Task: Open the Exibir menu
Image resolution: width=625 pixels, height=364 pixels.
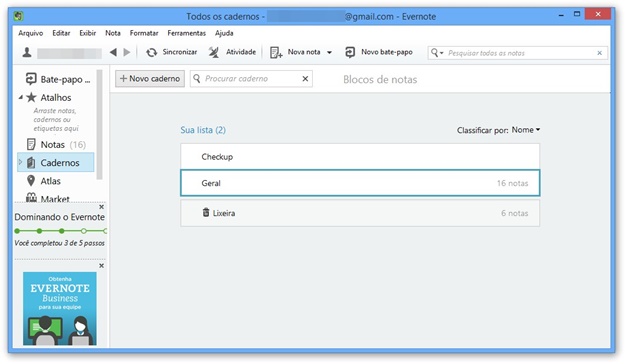Action: pos(88,33)
